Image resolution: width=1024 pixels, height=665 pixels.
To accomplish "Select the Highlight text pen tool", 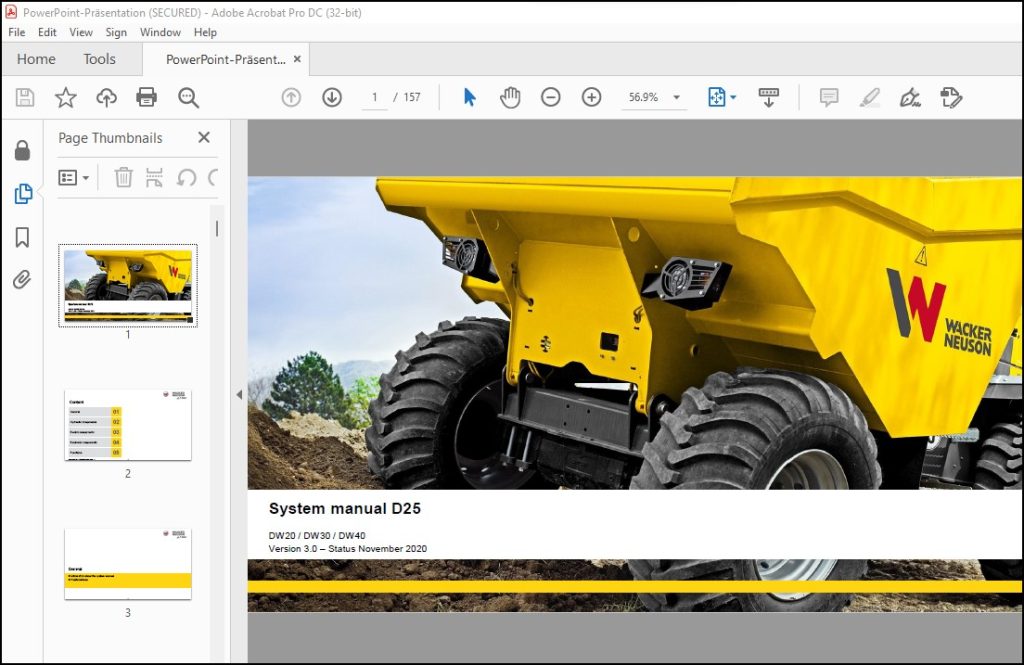I will 869,97.
